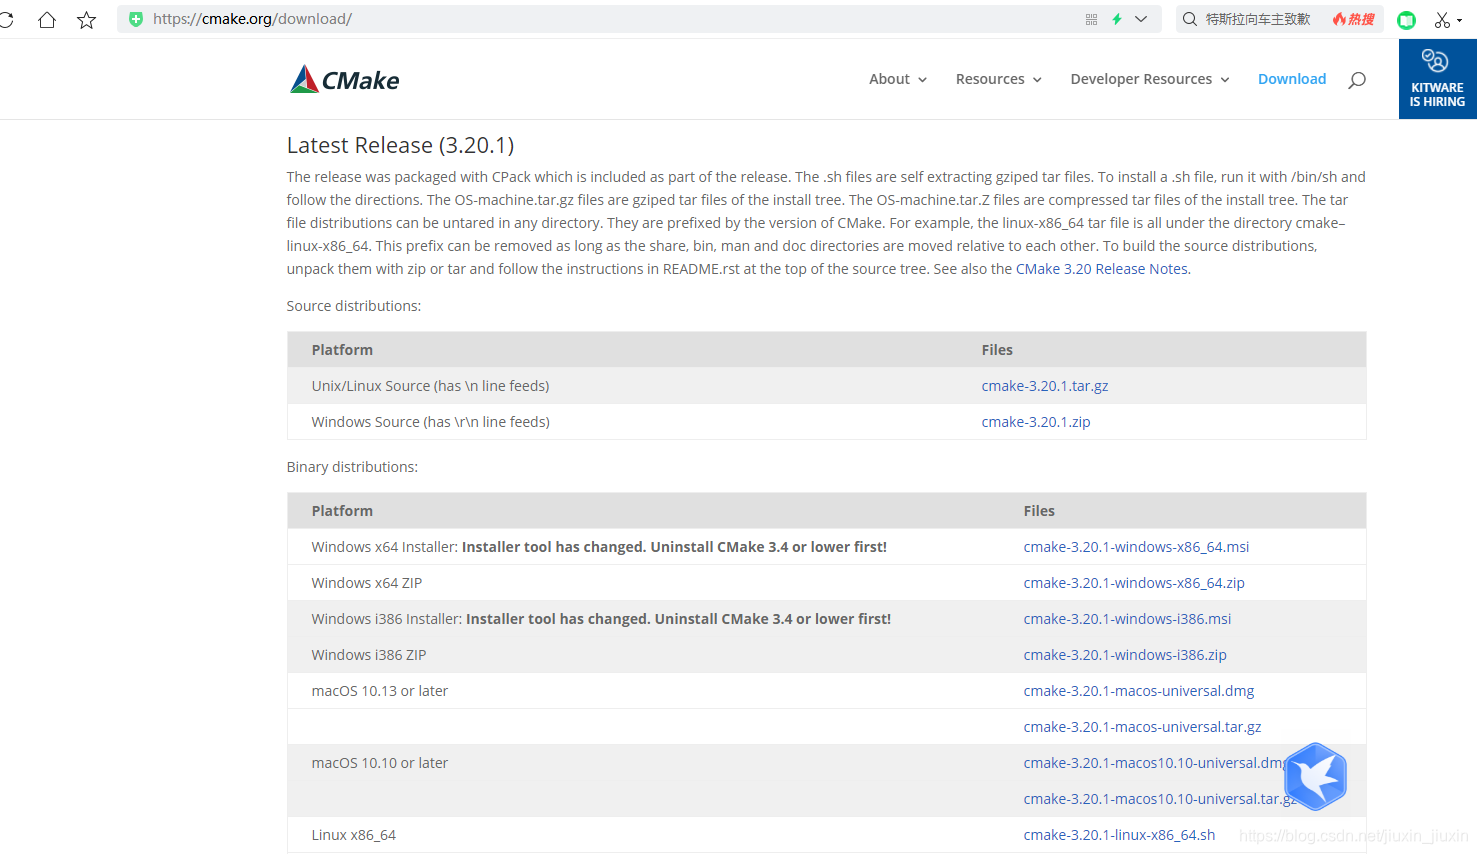The height and width of the screenshot is (854, 1477).
Task: Click the blue bird floating assistant icon
Action: [x=1316, y=776]
